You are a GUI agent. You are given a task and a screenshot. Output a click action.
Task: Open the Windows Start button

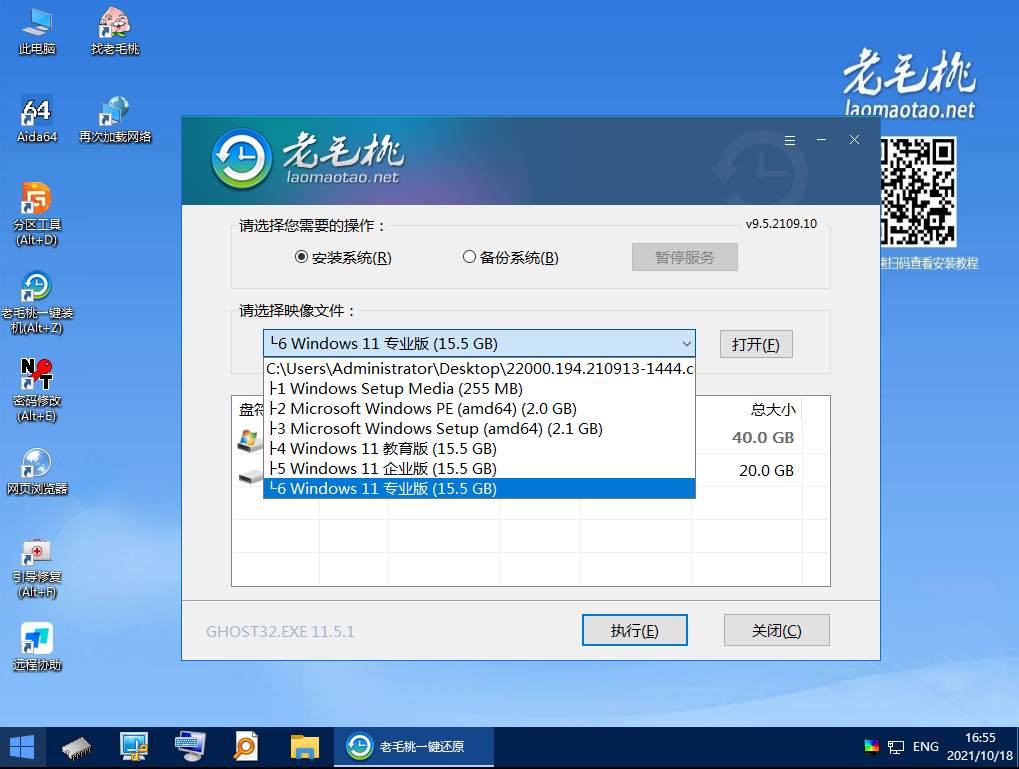[22, 748]
